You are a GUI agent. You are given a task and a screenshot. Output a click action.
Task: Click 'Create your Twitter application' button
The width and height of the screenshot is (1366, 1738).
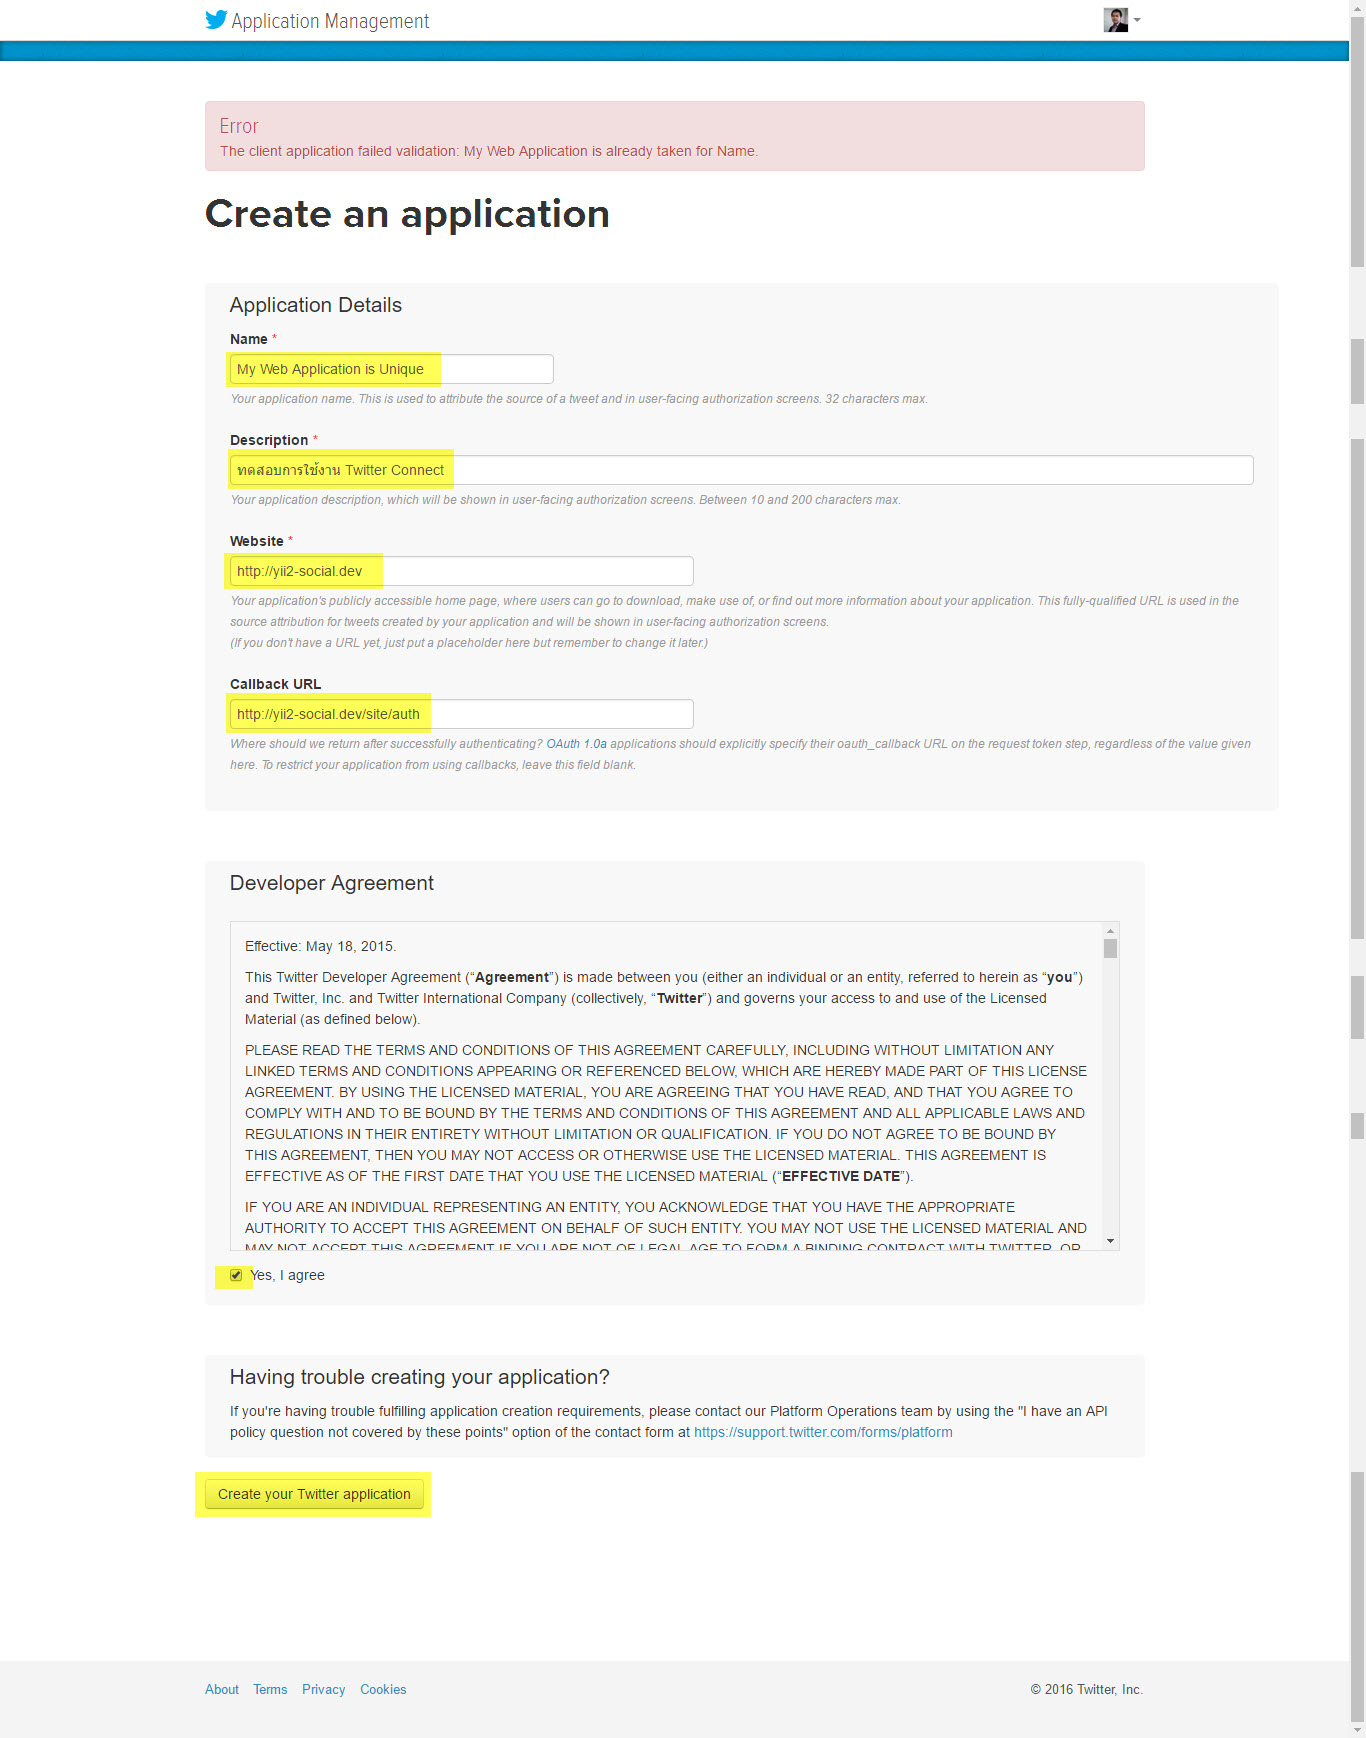[x=314, y=1494]
